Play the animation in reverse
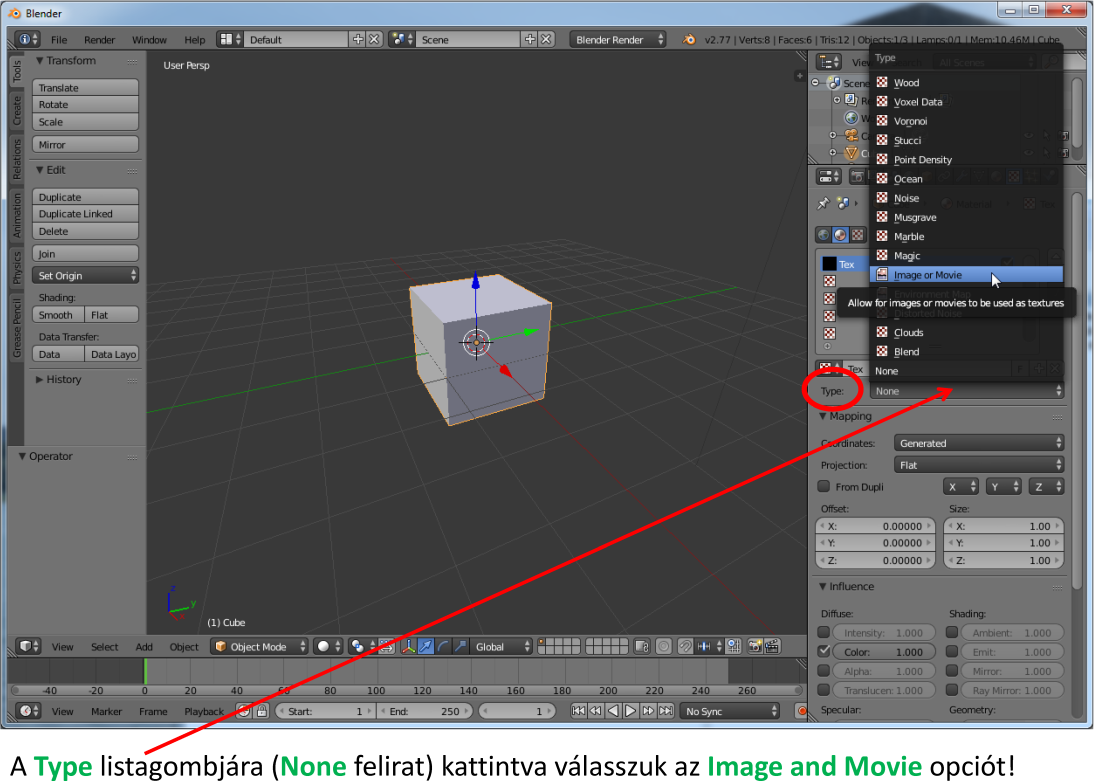 613,711
